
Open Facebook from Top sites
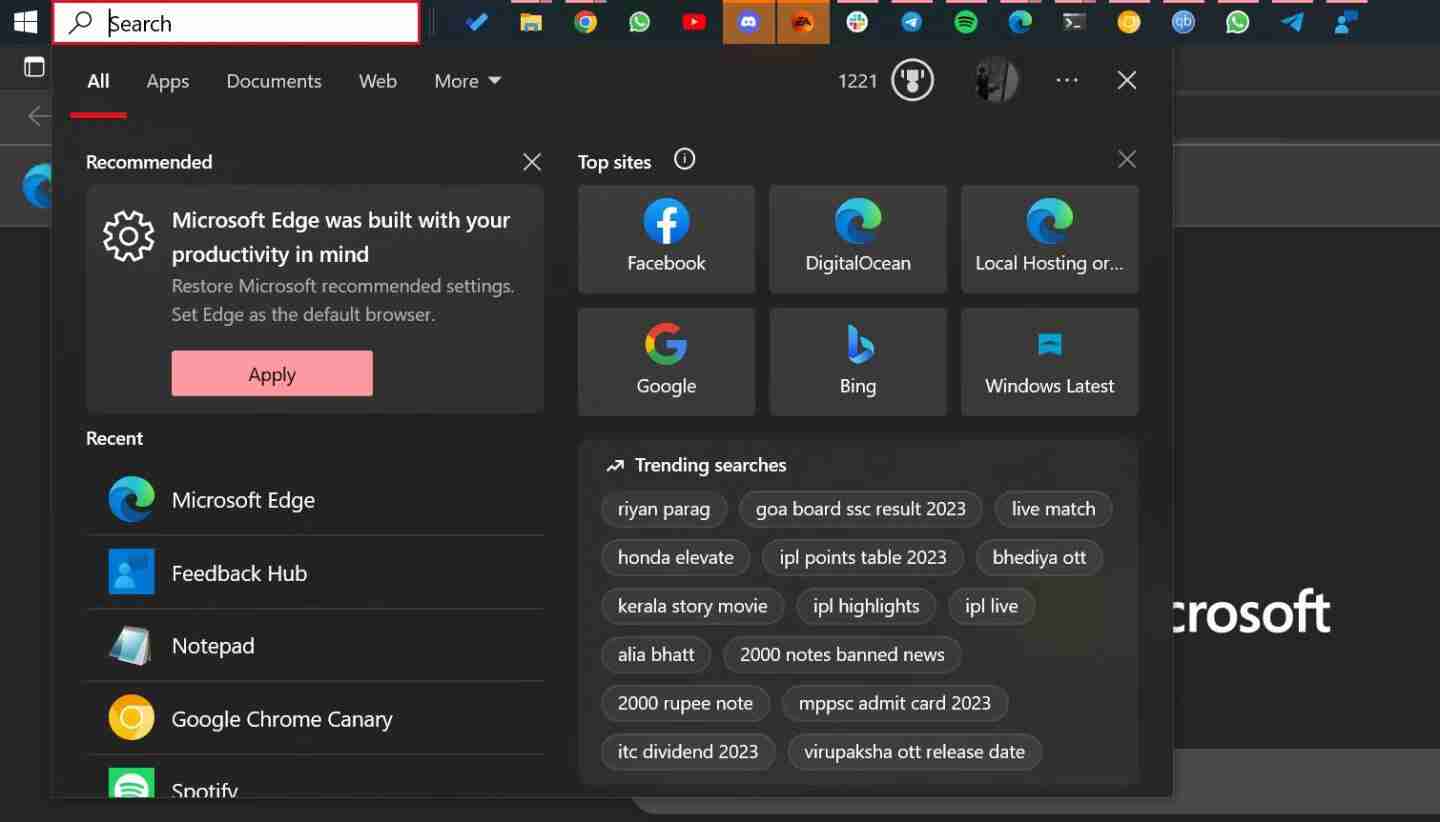666,238
